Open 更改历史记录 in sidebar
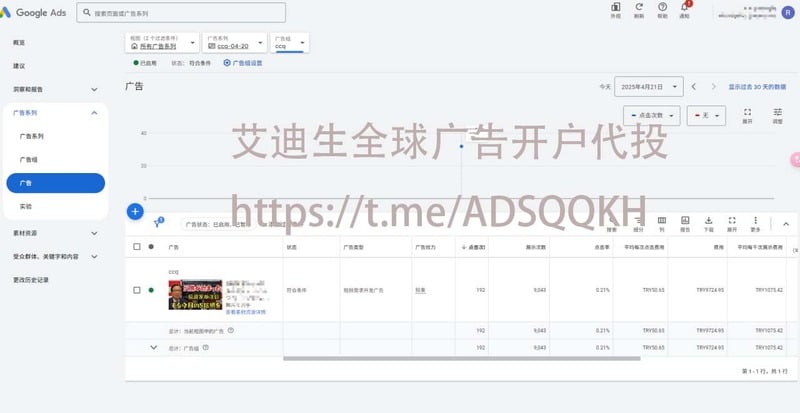The image size is (800, 413). tap(31, 280)
